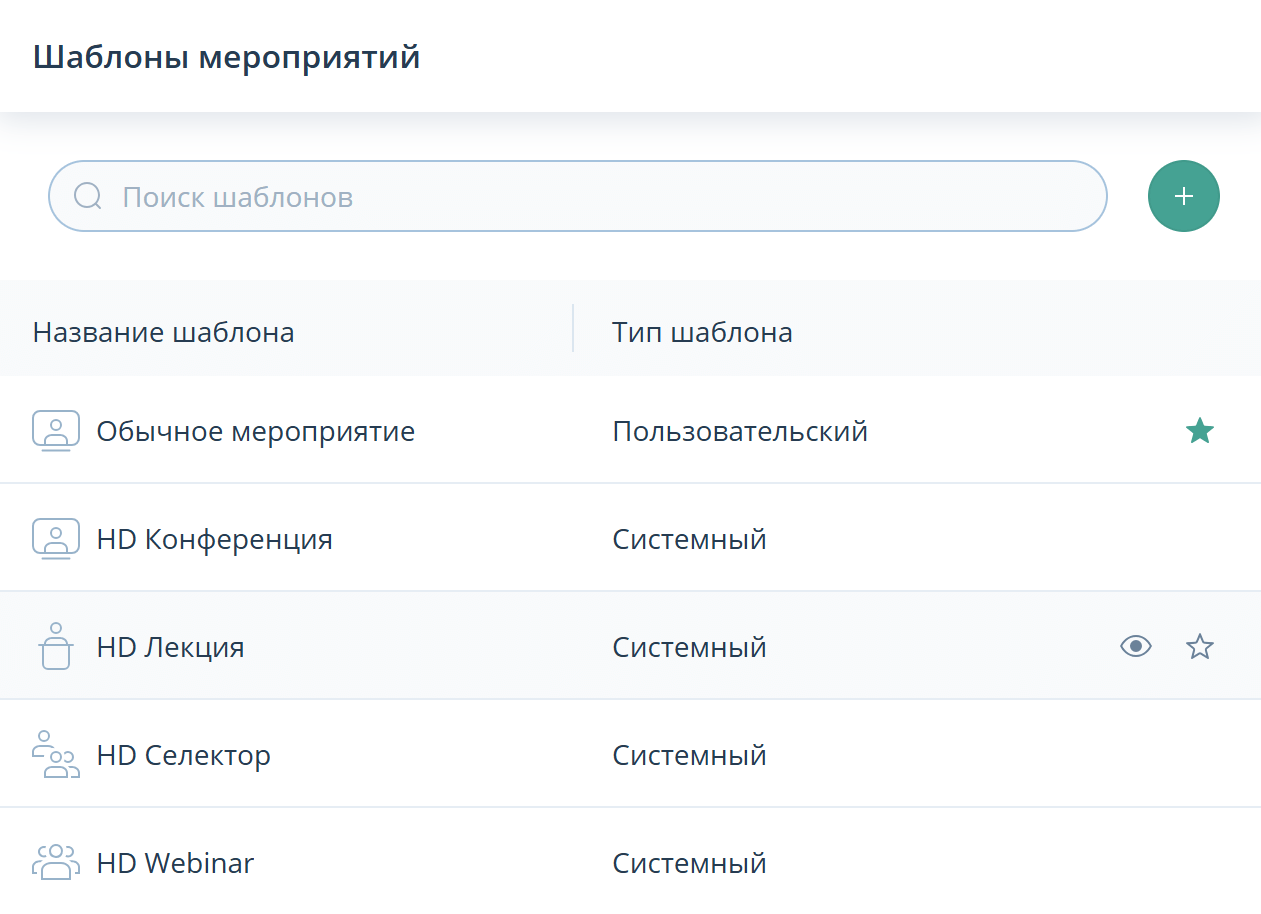Mark HD Лекция as favorite with the star
The image size is (1261, 914).
1199,646
